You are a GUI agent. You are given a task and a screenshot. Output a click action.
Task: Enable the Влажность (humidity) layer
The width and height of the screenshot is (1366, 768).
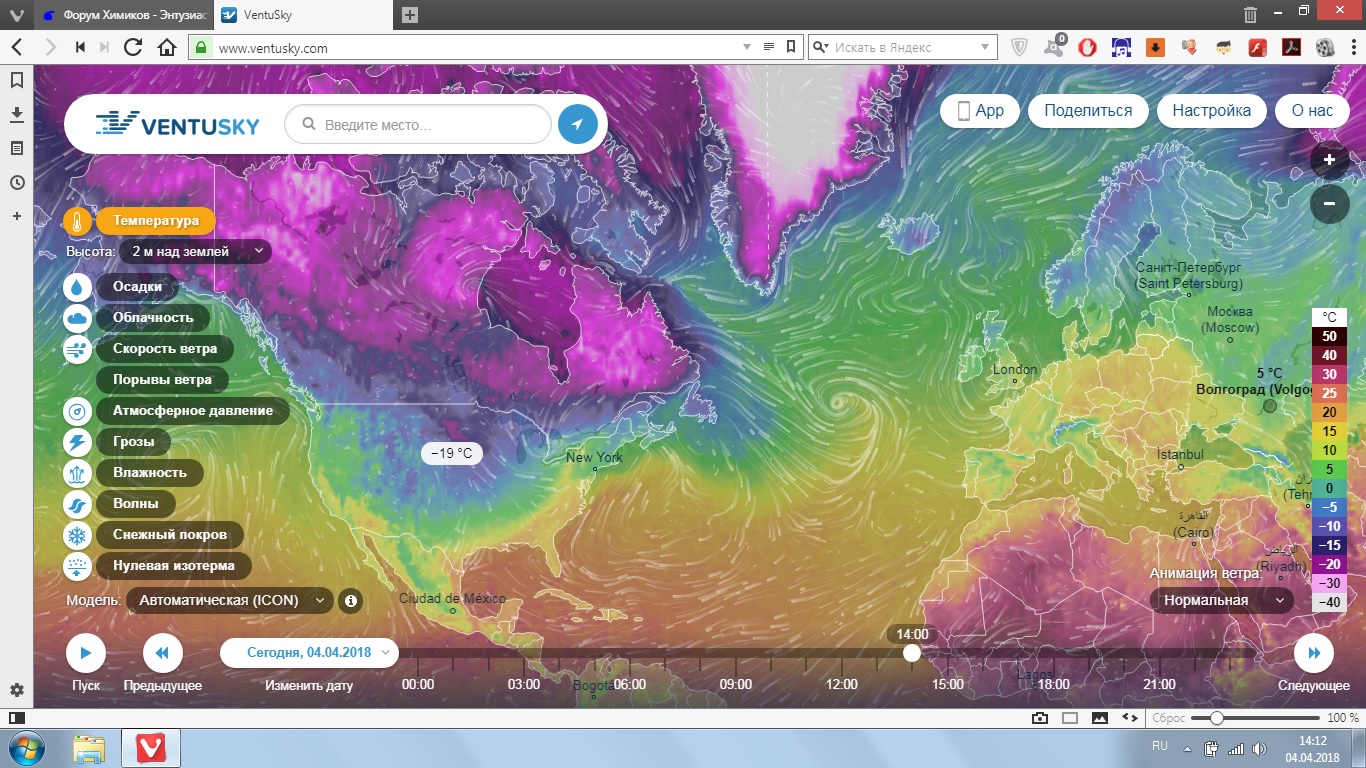pyautogui.click(x=150, y=473)
